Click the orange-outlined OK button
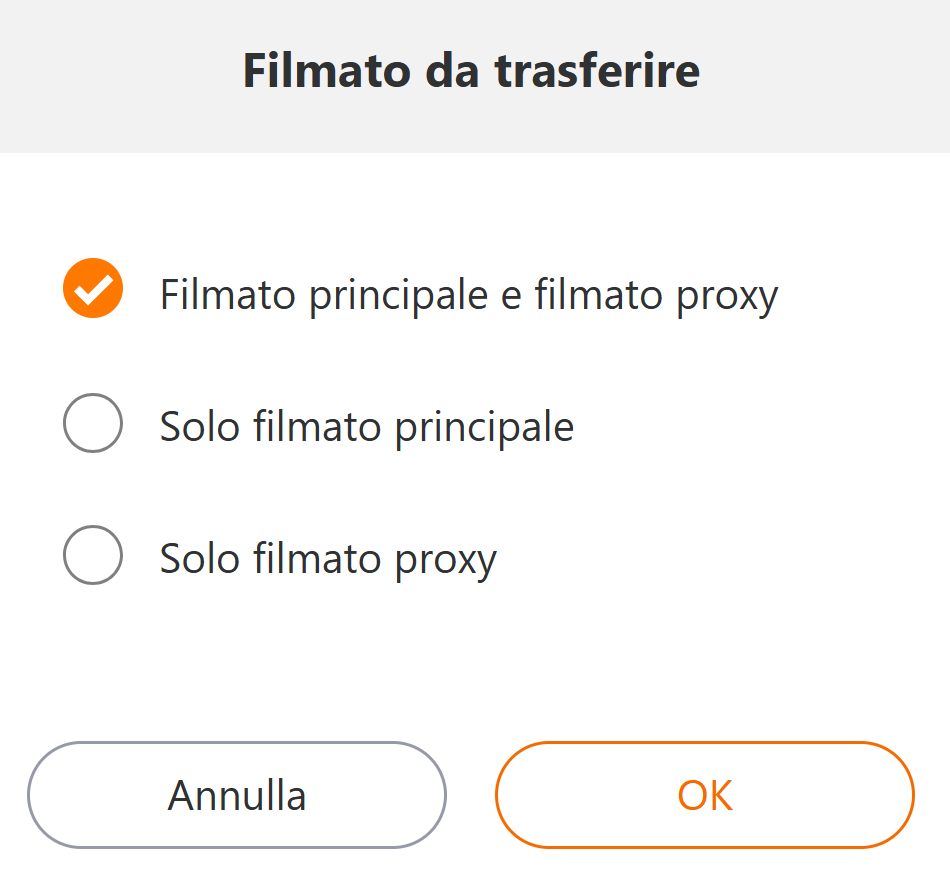 click(705, 795)
